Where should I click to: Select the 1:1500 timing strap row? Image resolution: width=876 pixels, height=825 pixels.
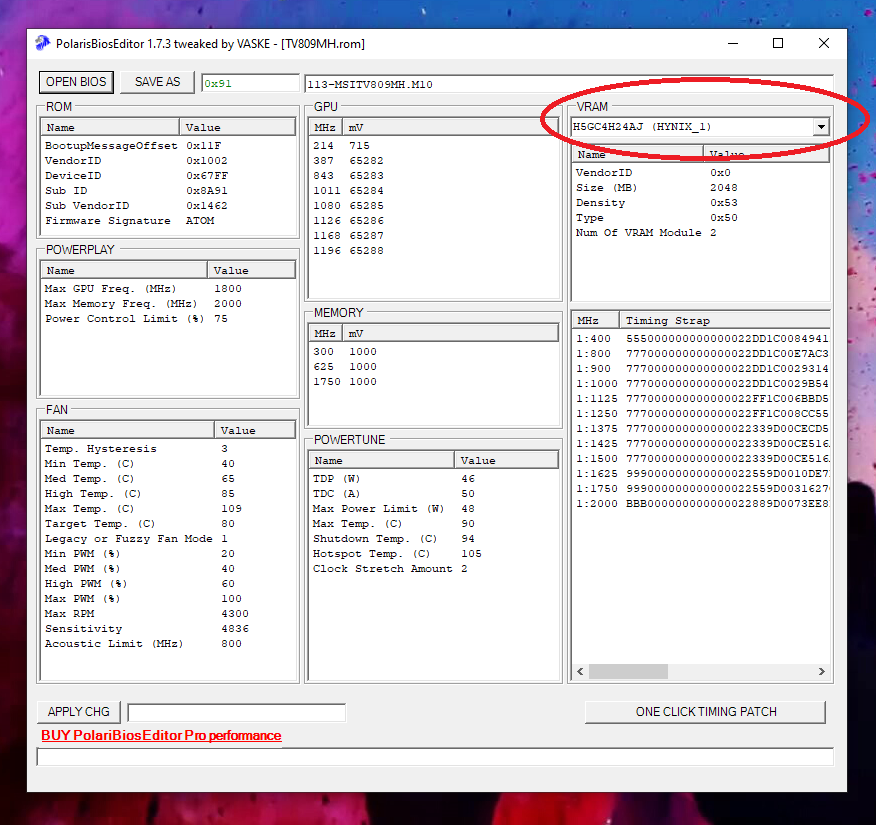tap(702, 459)
